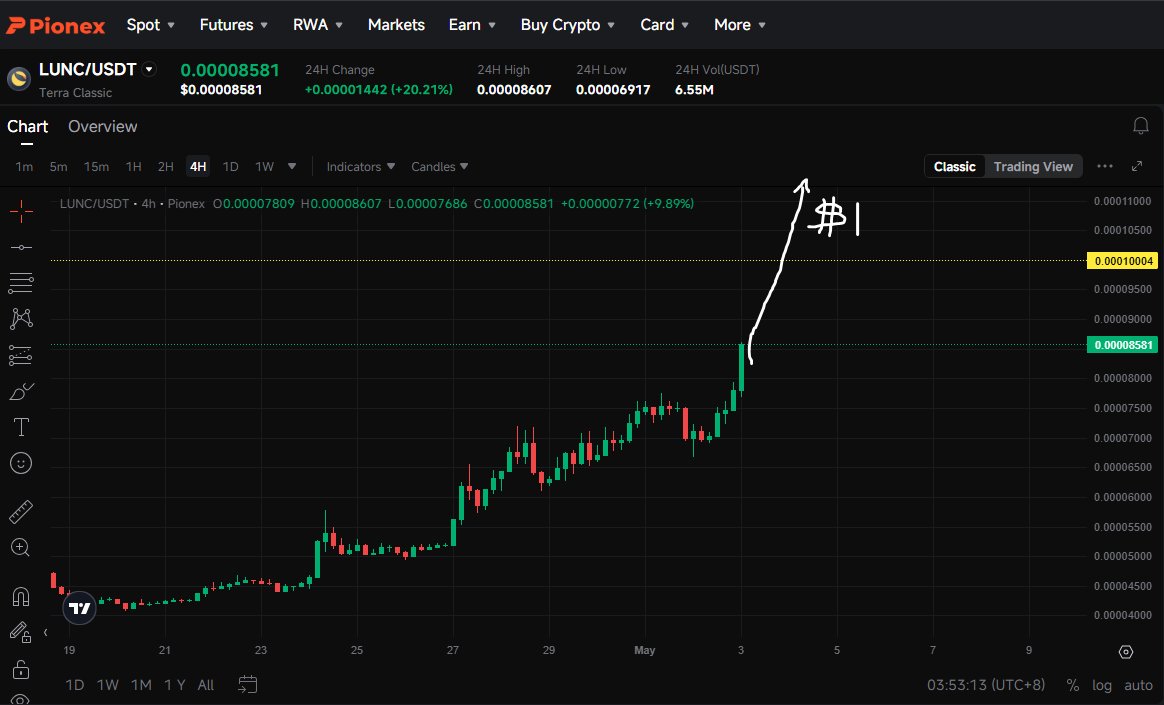This screenshot has height=705, width=1164.
Task: Select the Text annotation tool
Action: click(x=21, y=427)
